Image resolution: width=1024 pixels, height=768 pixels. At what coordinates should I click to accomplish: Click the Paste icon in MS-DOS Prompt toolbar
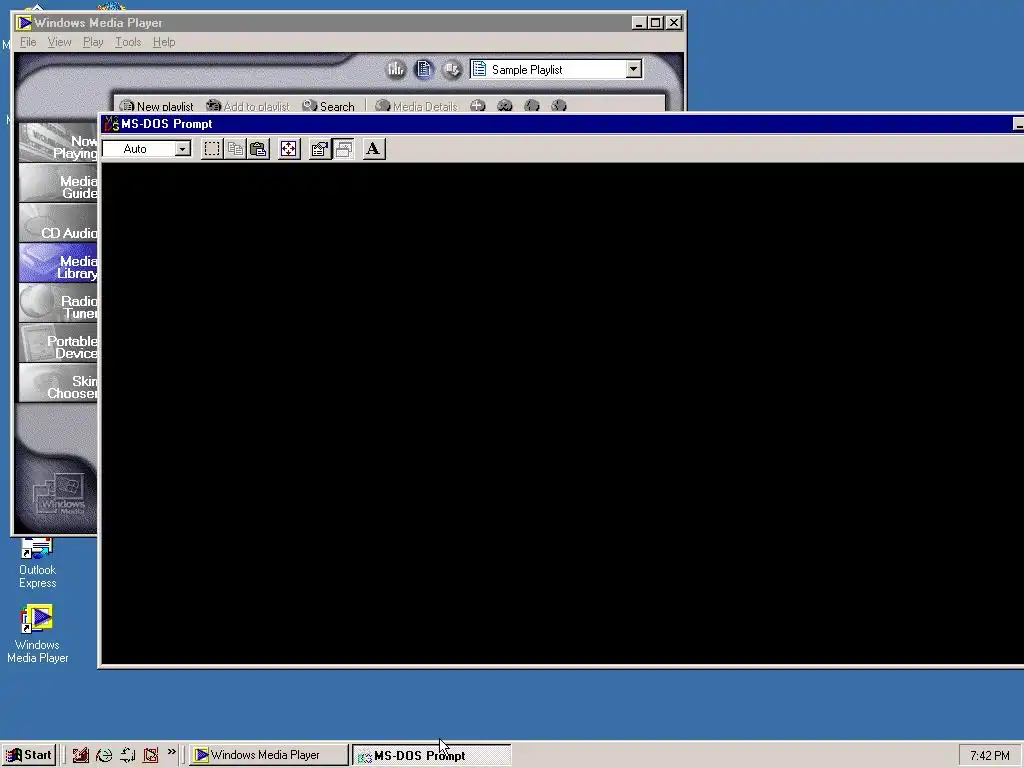(259, 149)
